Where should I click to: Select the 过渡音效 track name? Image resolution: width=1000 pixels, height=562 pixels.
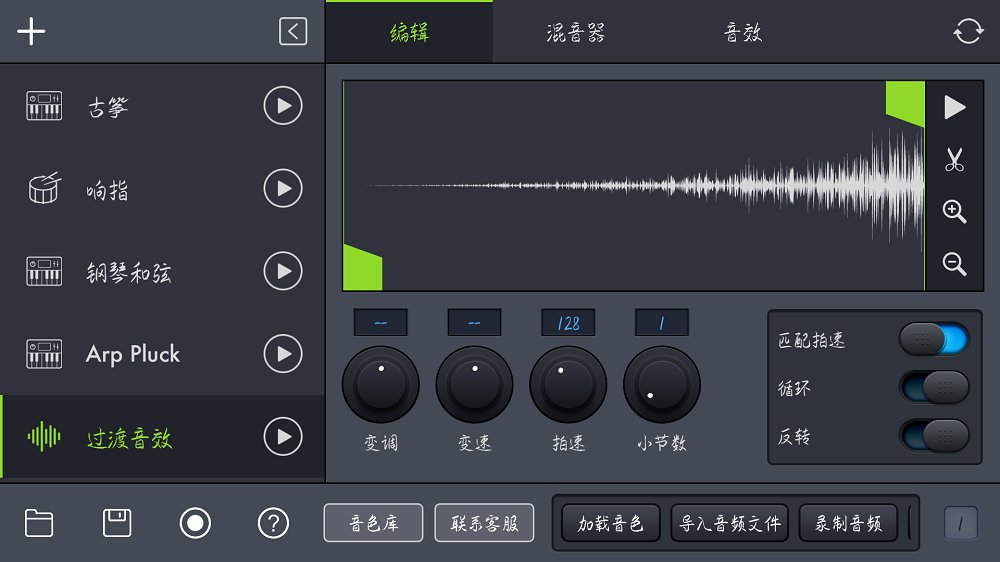[x=129, y=438]
